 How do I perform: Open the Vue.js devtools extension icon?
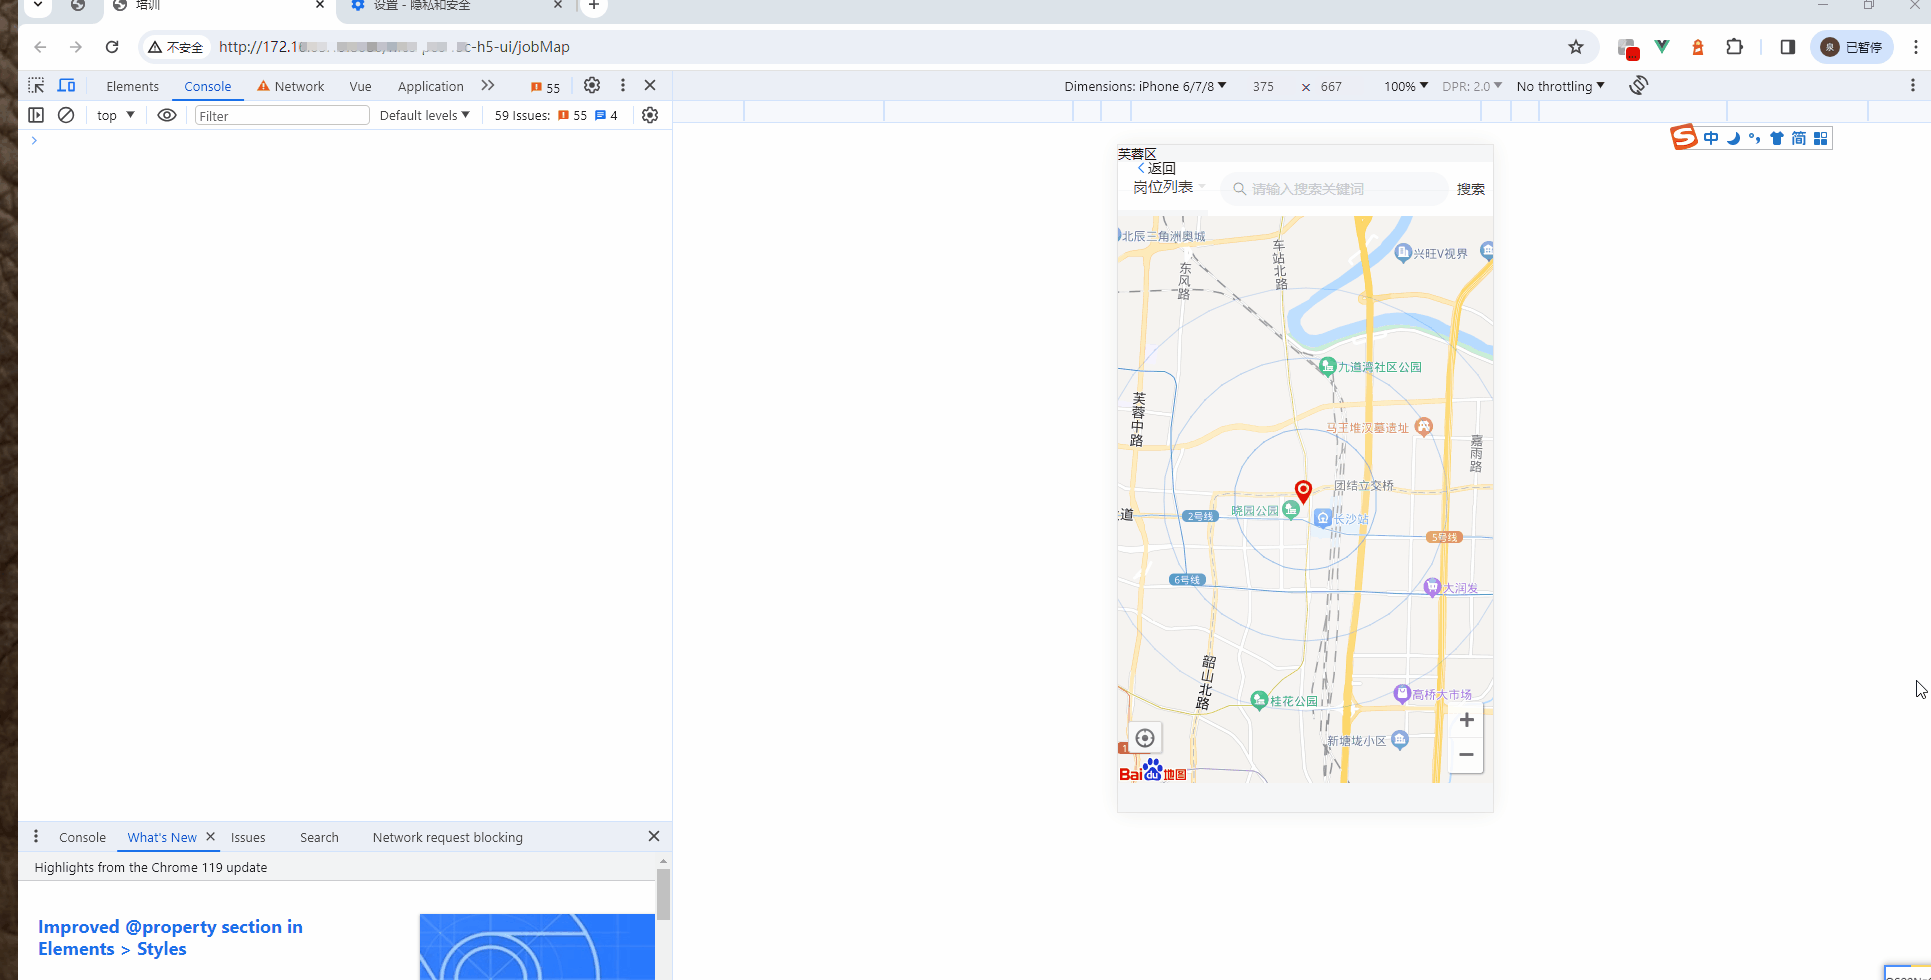tap(1662, 47)
